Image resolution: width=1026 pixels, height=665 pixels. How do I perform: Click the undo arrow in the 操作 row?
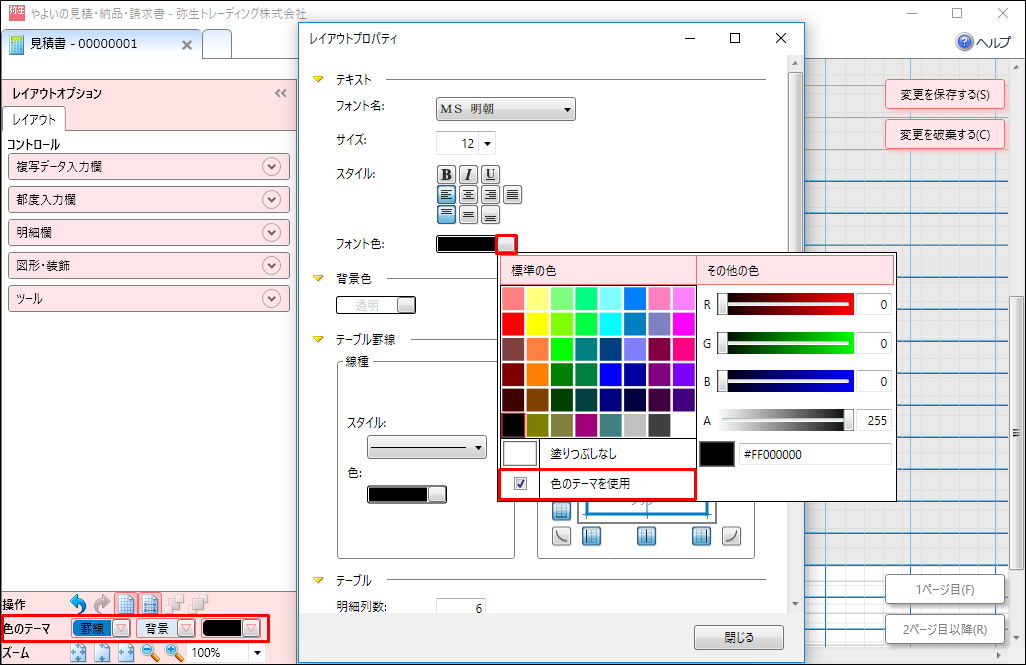tap(78, 603)
